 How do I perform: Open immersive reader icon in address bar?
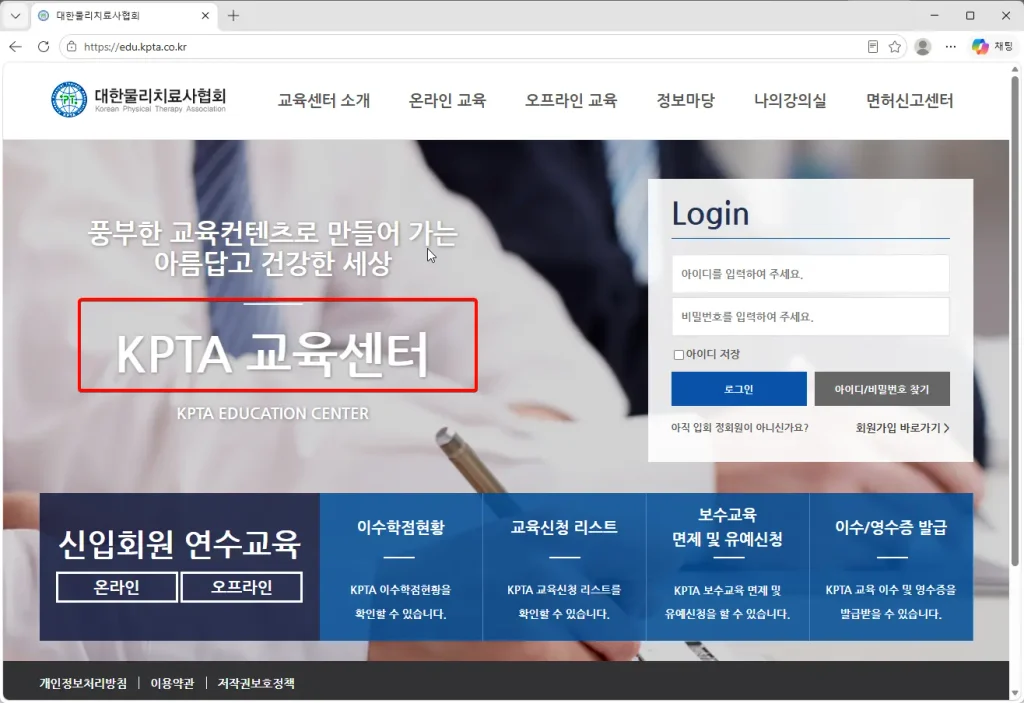872,47
